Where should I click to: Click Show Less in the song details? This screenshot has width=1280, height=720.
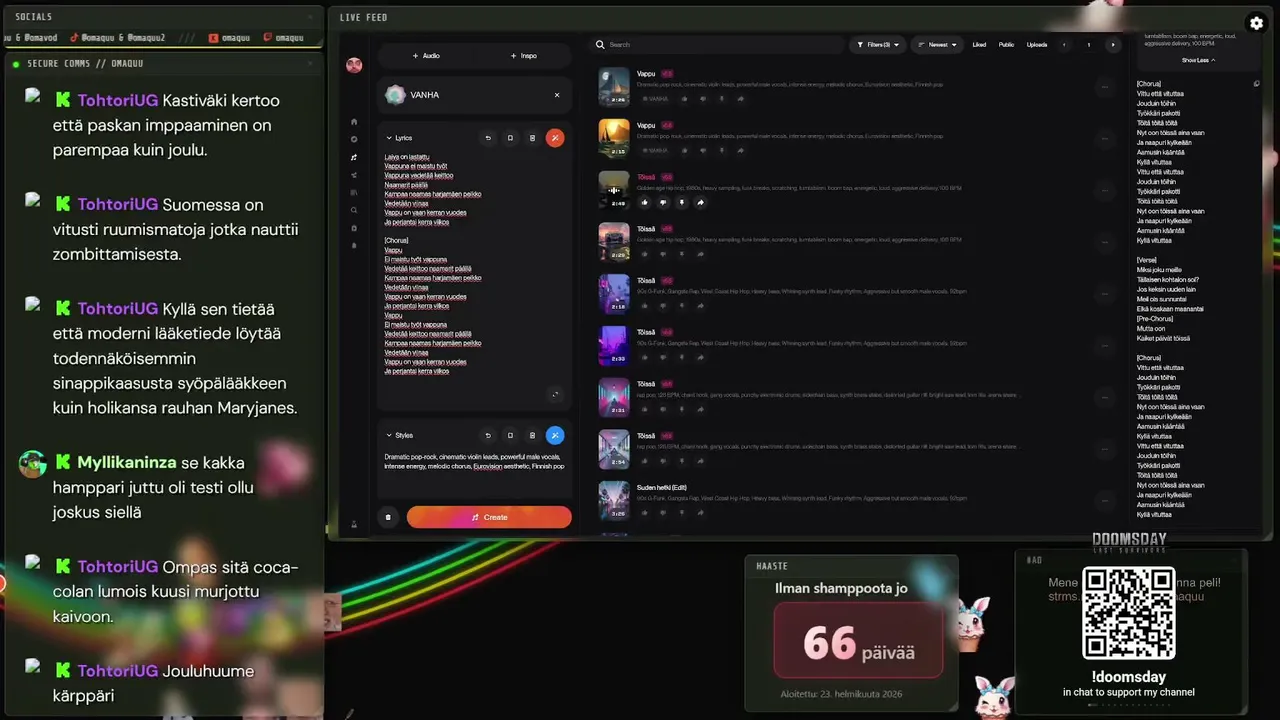1198,60
